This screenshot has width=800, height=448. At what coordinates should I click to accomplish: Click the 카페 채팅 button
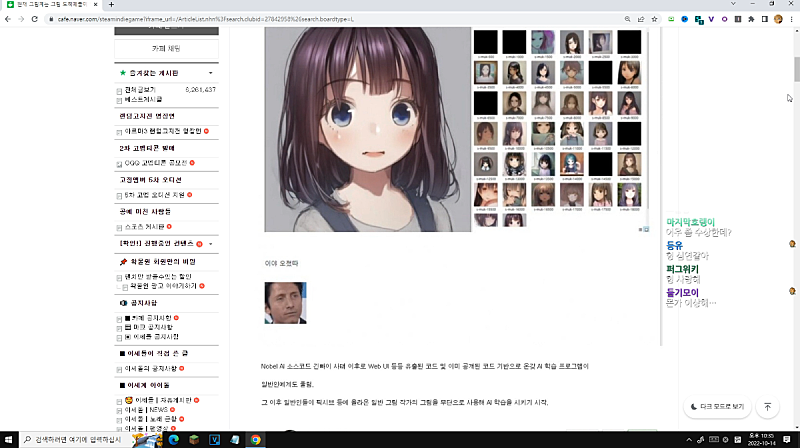(x=166, y=48)
